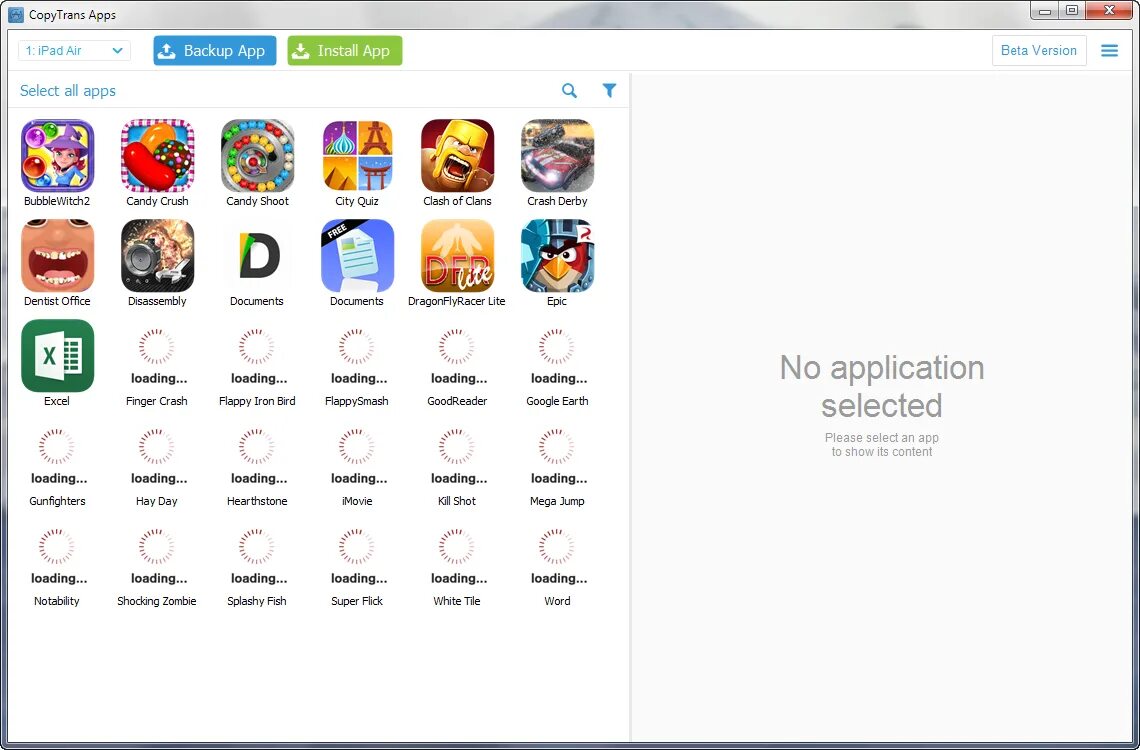Image resolution: width=1140 pixels, height=750 pixels.
Task: Select the Super Flick loading placeholder
Action: tap(357, 556)
